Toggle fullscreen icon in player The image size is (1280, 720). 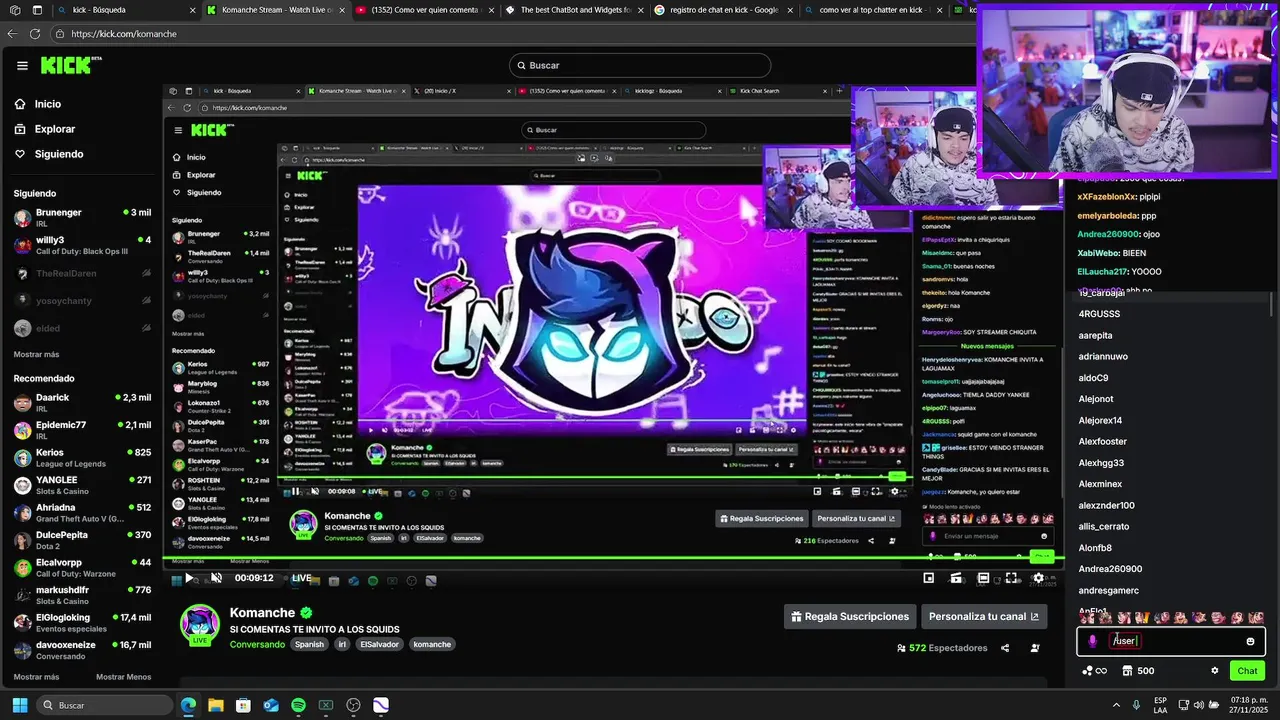pos(1011,578)
